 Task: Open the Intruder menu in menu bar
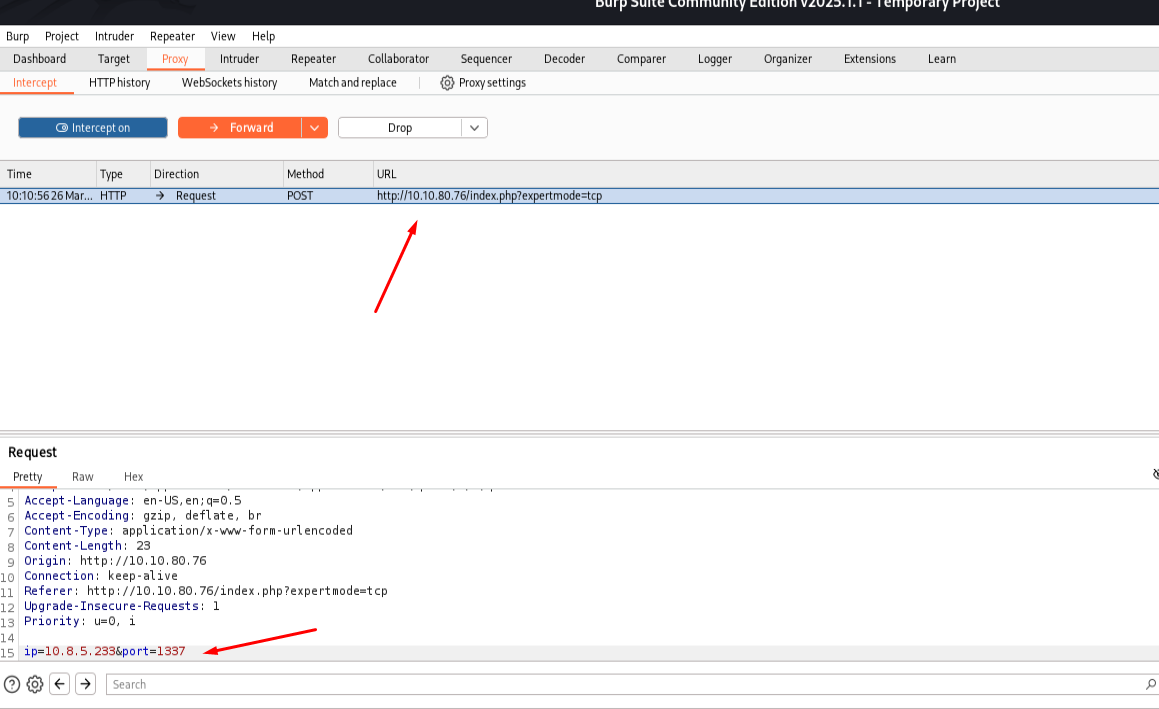coord(115,36)
